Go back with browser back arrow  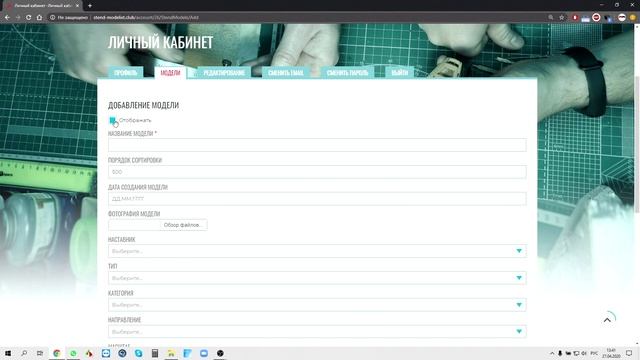(7, 18)
